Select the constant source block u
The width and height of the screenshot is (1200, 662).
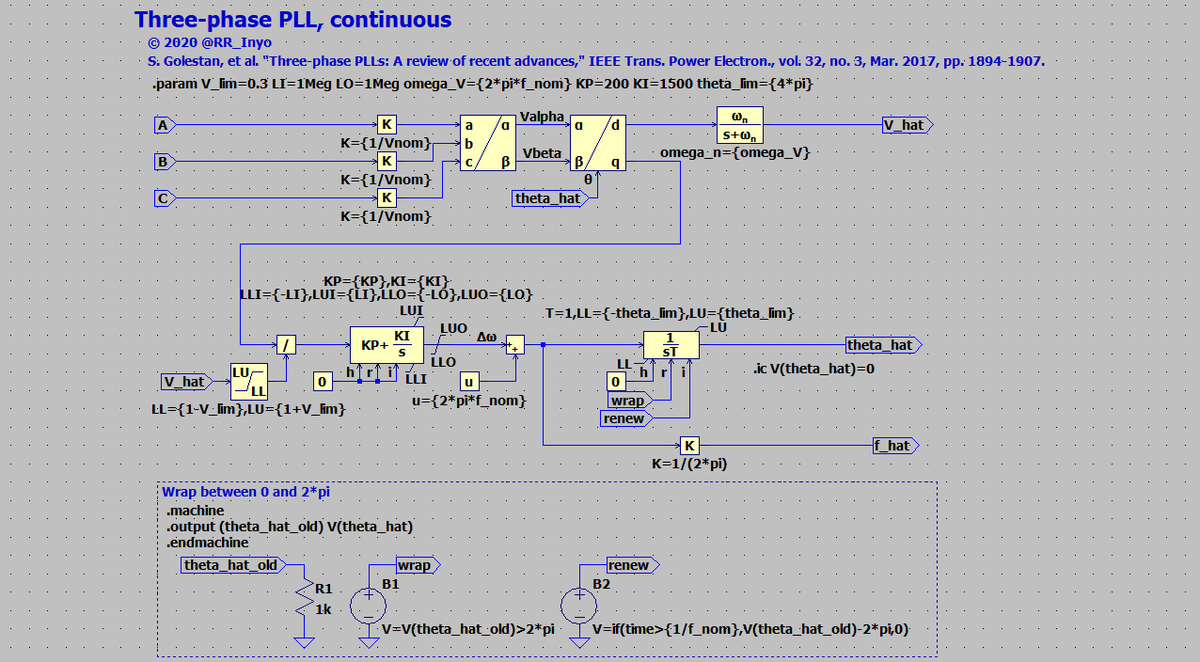pyautogui.click(x=468, y=381)
